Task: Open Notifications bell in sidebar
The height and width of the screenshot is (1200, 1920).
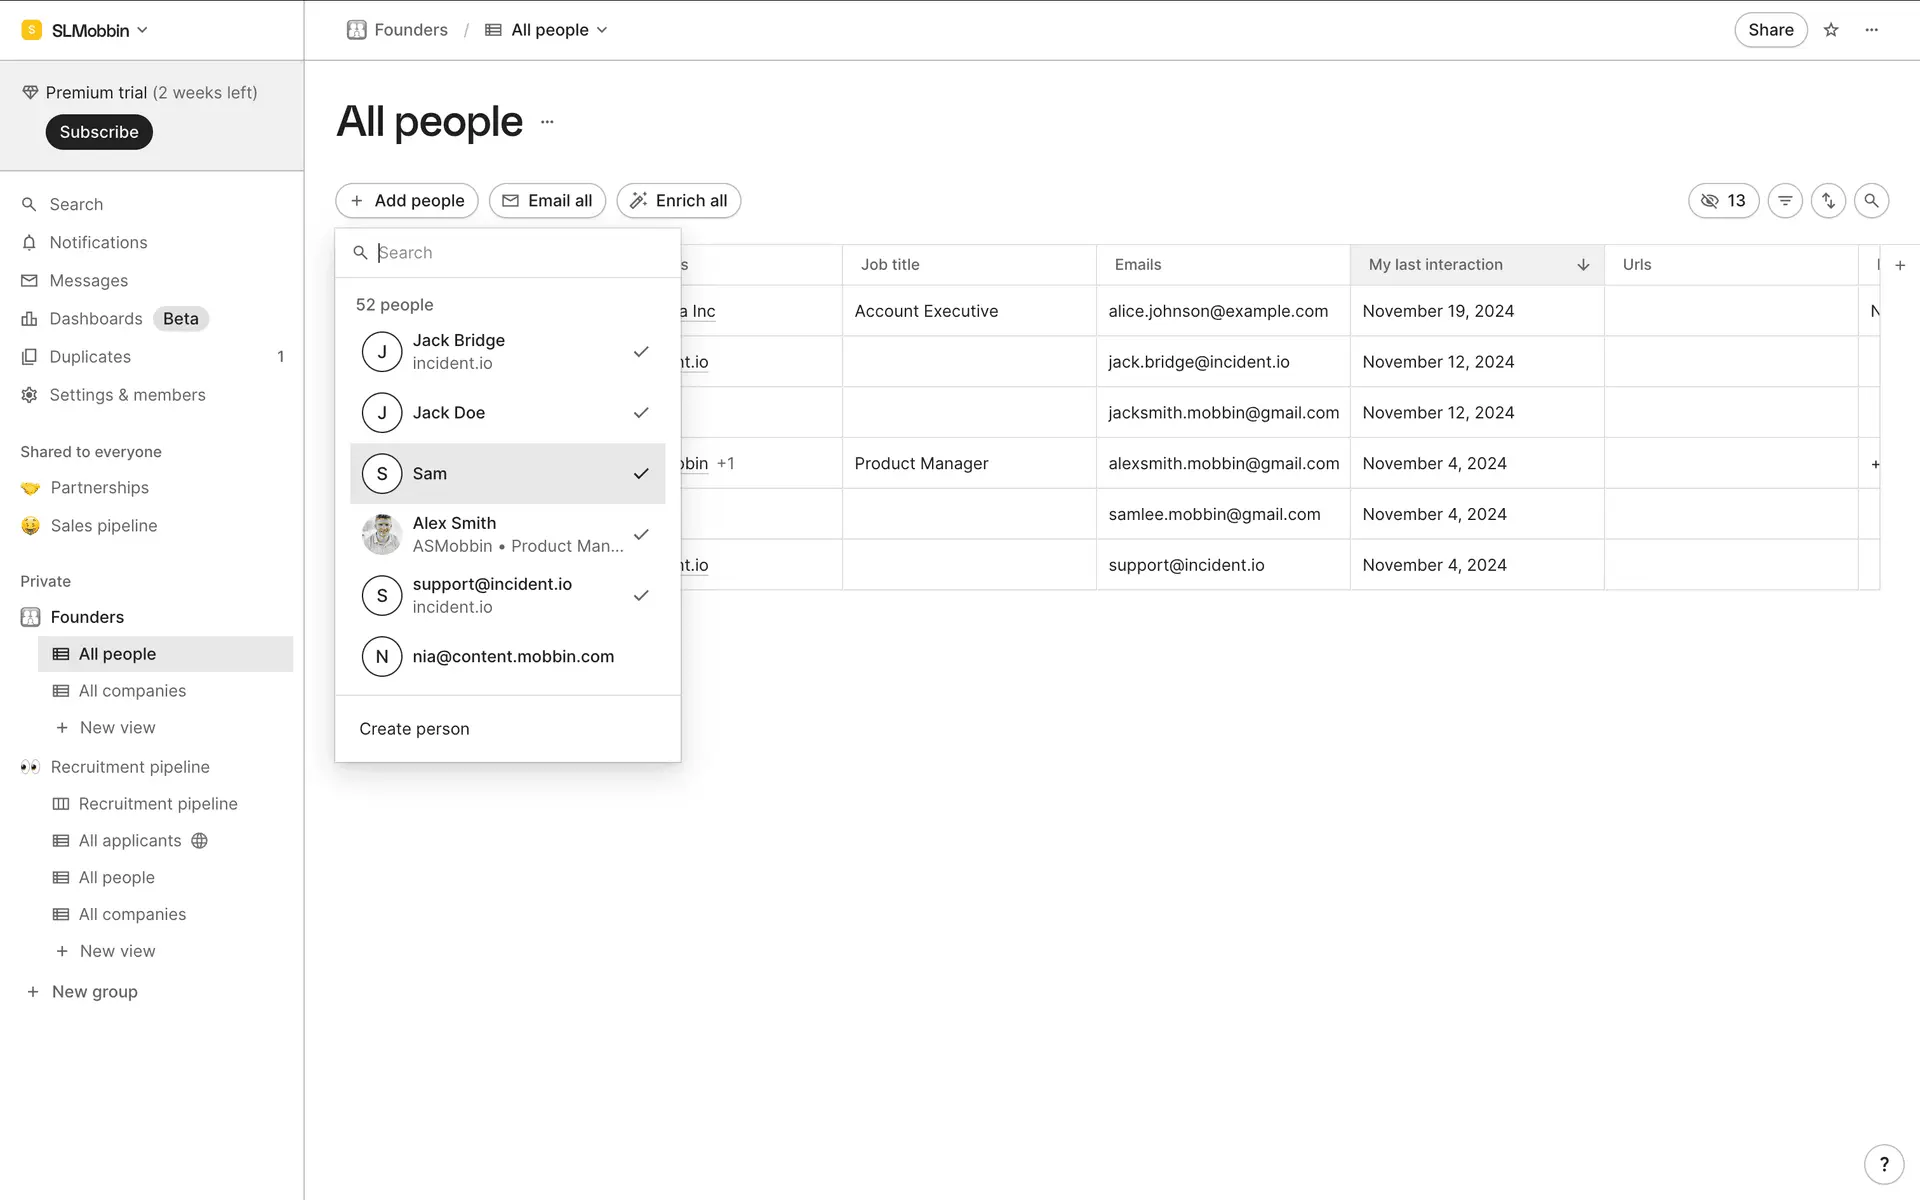Action: (98, 242)
